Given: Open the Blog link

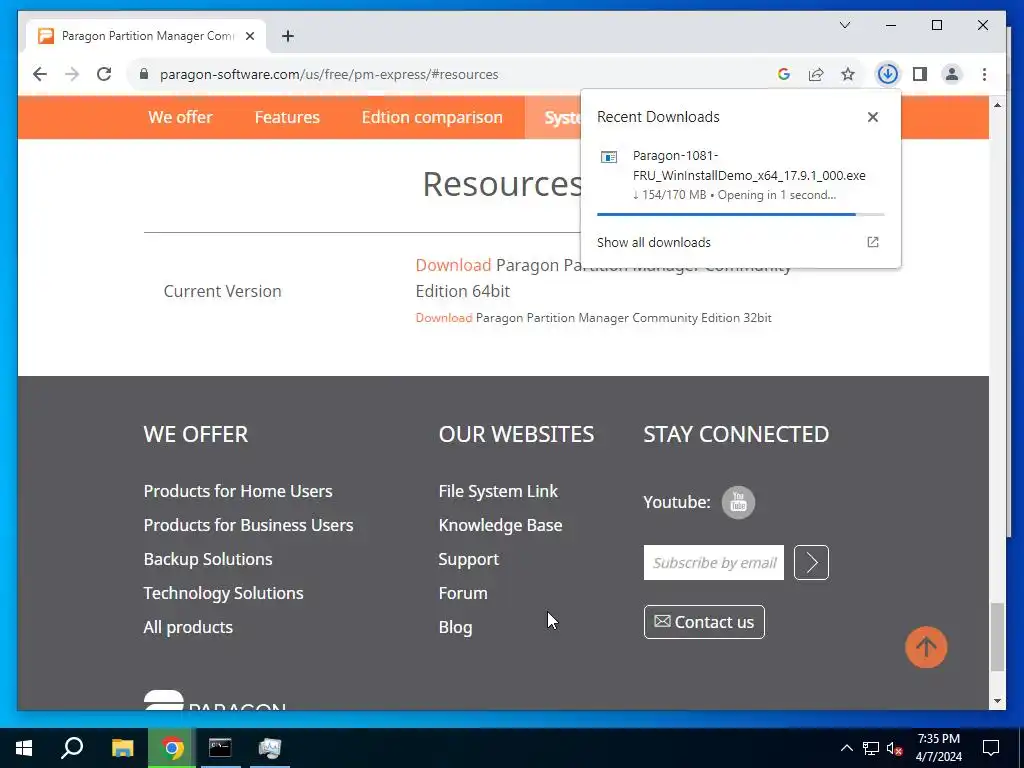Looking at the screenshot, I should [455, 627].
